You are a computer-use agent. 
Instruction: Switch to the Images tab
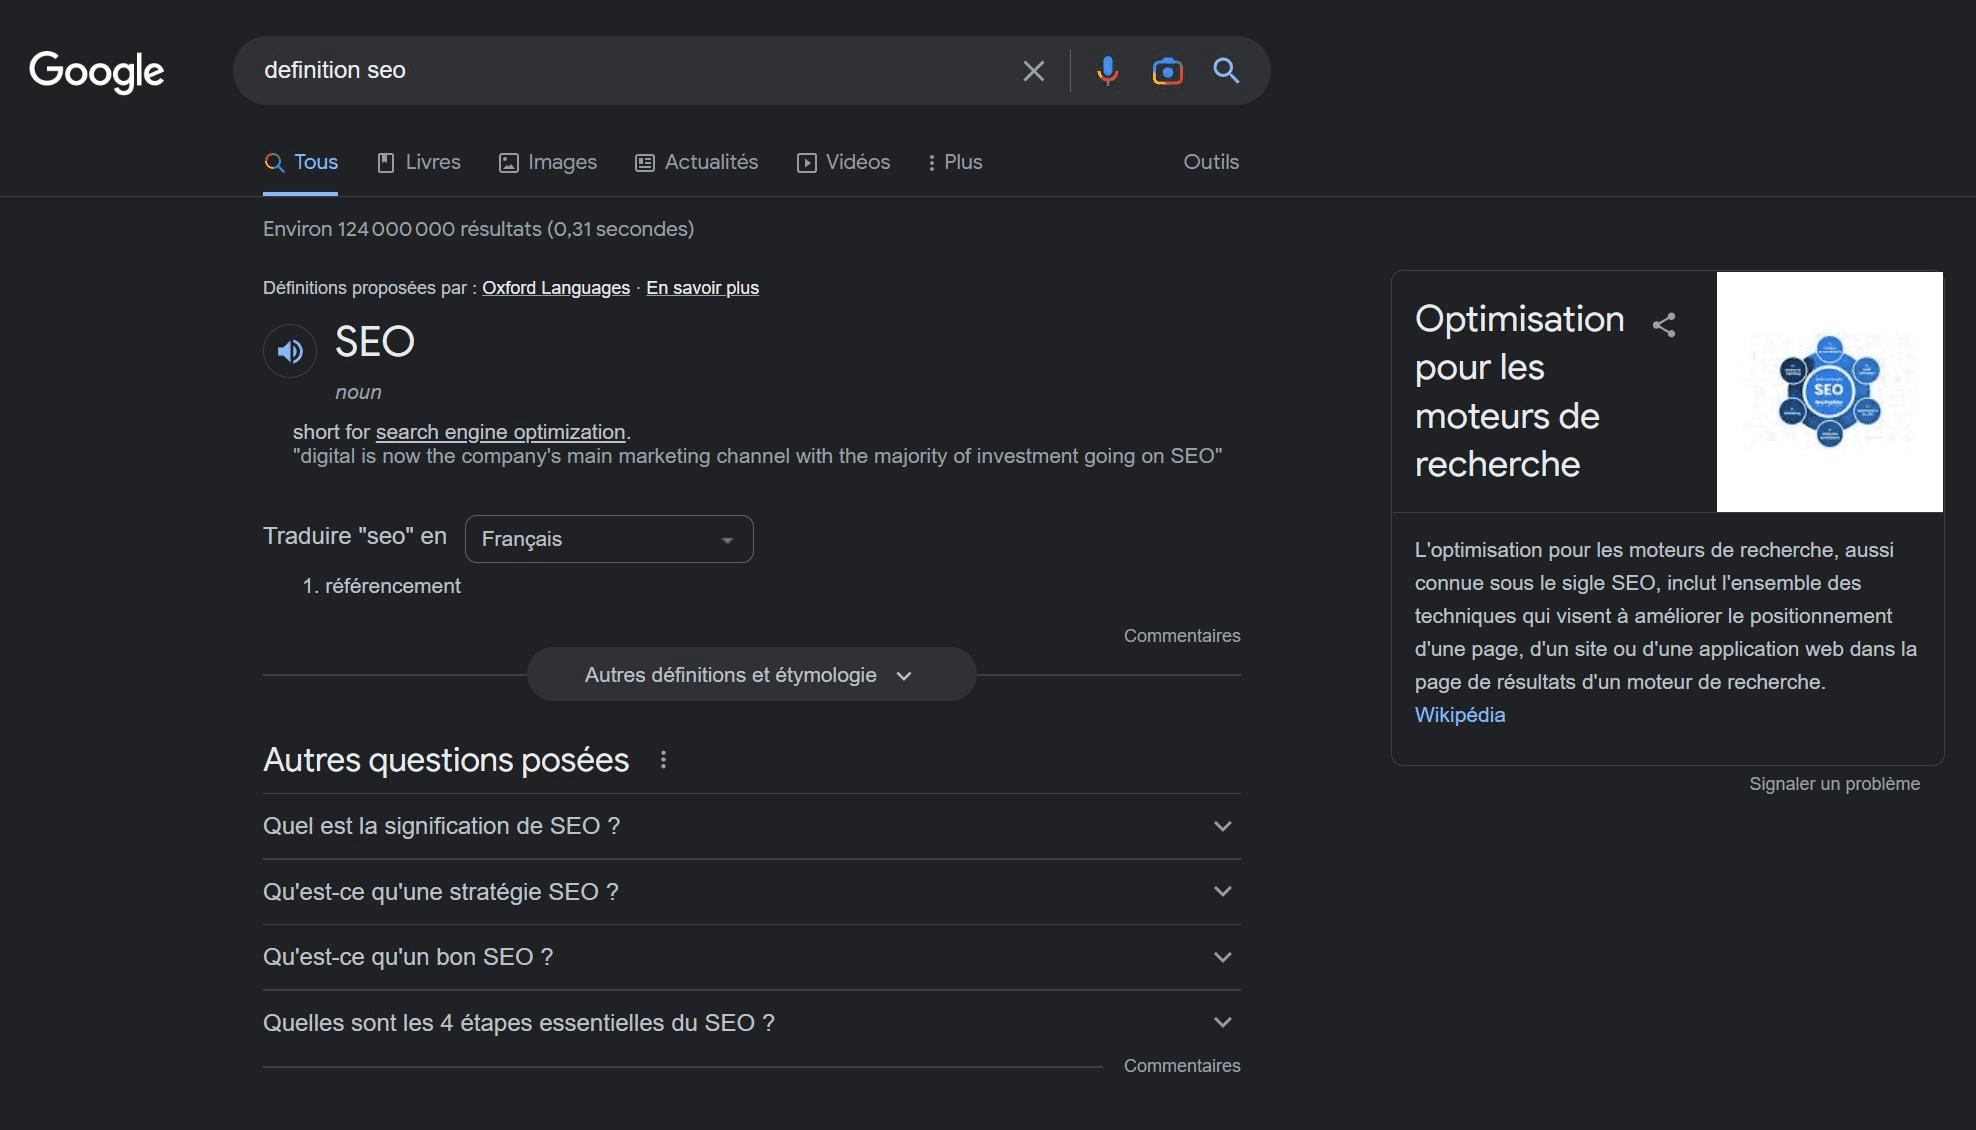pyautogui.click(x=548, y=162)
